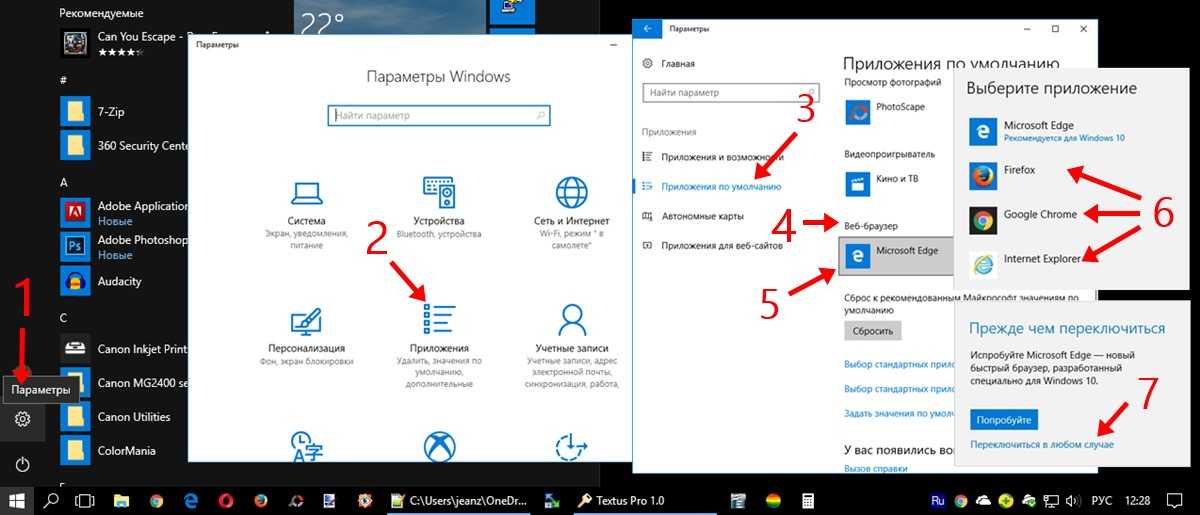
Task: Open Task View on taskbar
Action: tap(85, 500)
